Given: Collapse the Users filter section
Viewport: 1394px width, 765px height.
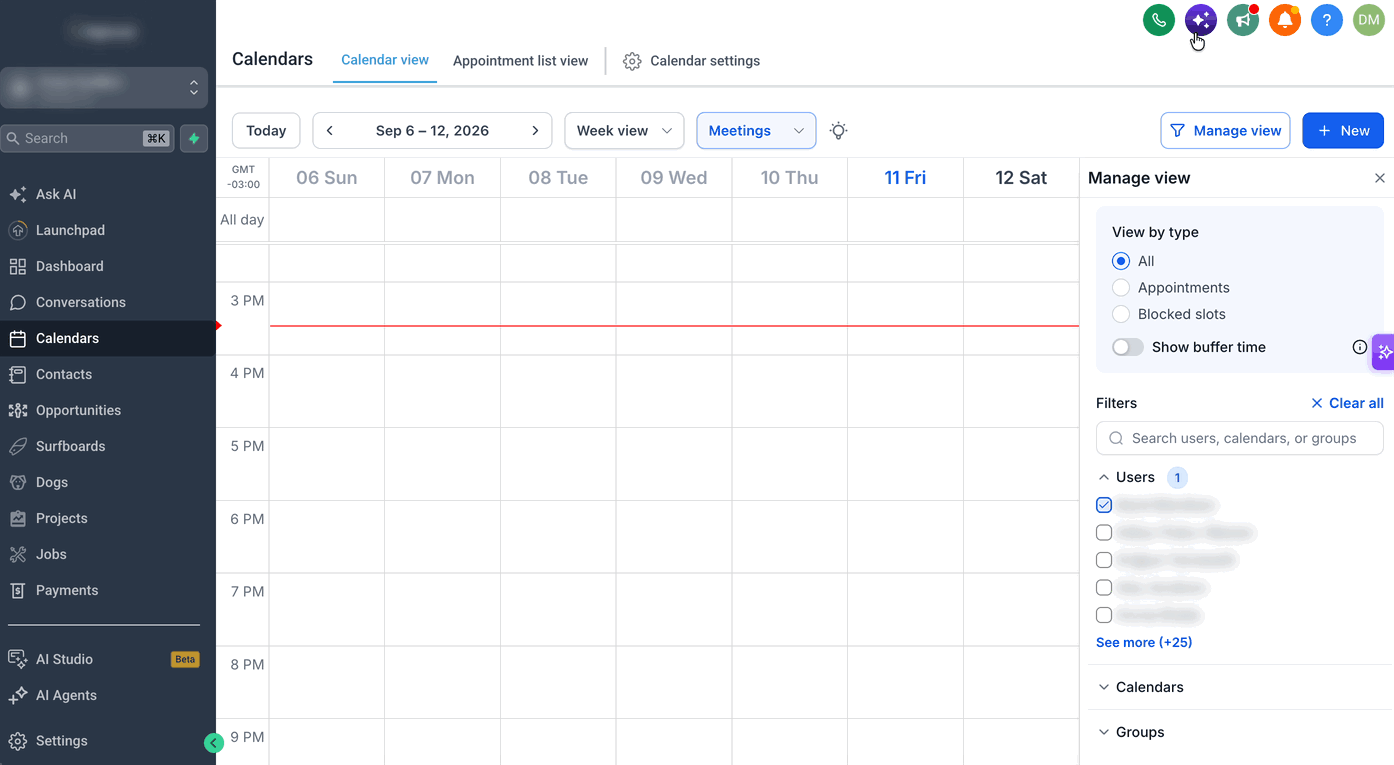Looking at the screenshot, I should tap(1104, 478).
